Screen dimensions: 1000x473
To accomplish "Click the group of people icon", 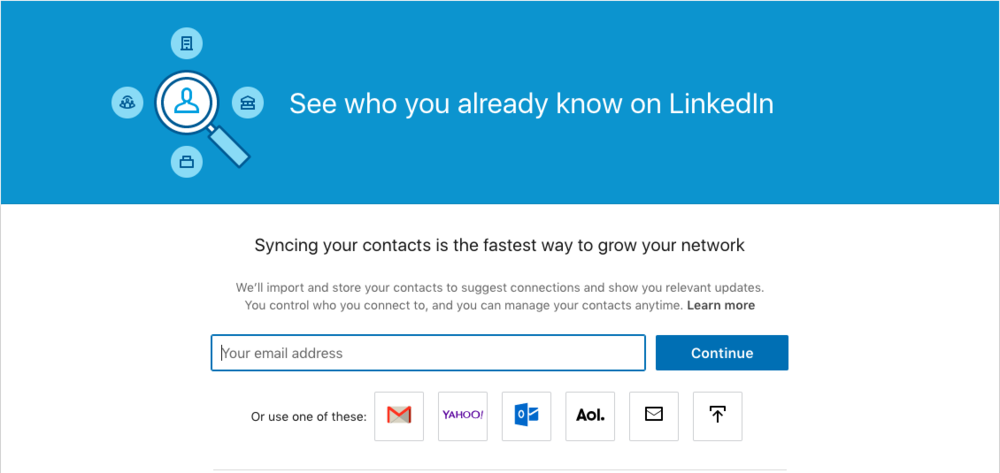I will click(127, 102).
